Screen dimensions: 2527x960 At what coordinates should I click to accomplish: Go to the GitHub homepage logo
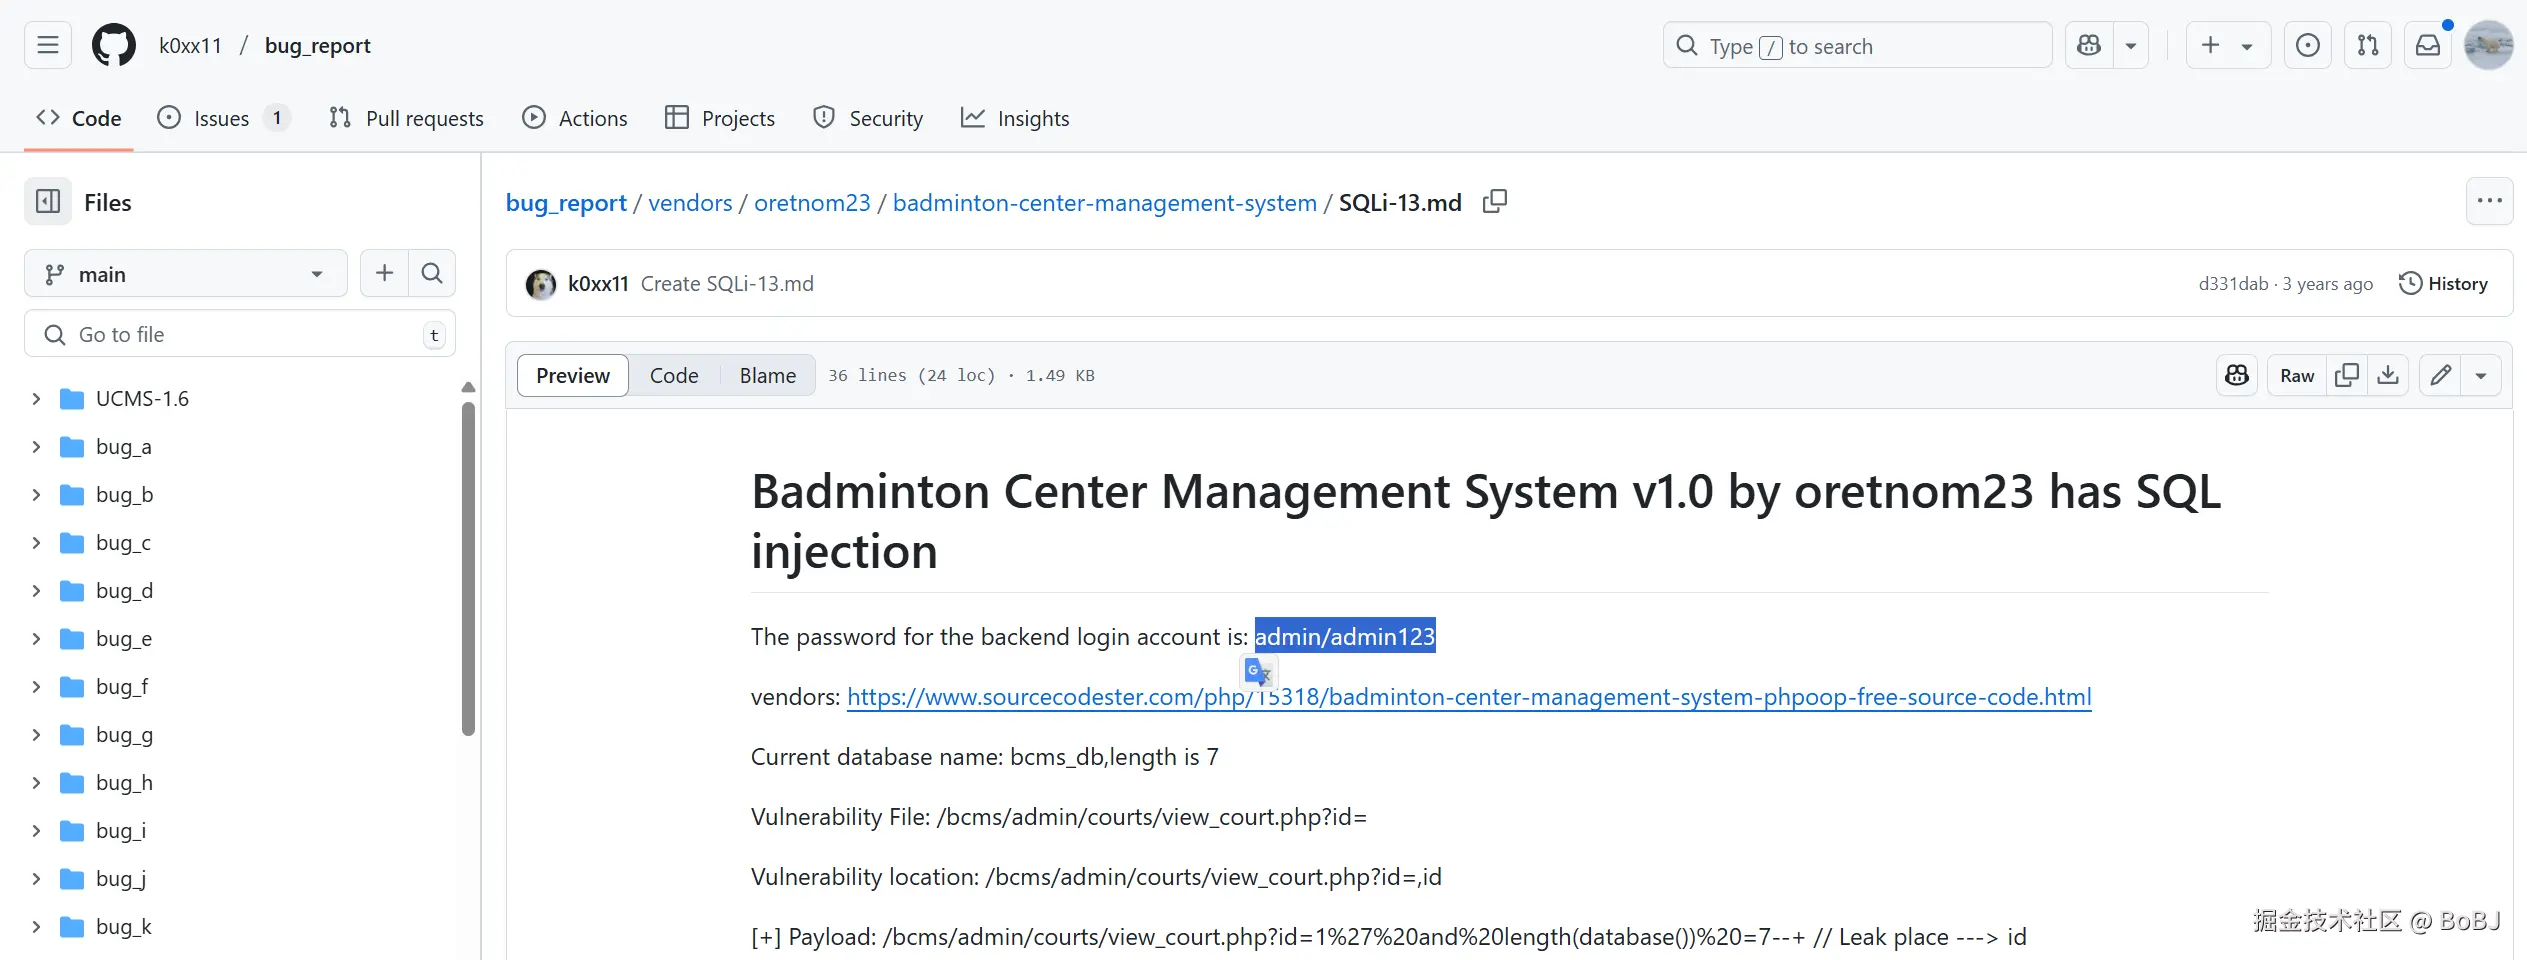(114, 45)
